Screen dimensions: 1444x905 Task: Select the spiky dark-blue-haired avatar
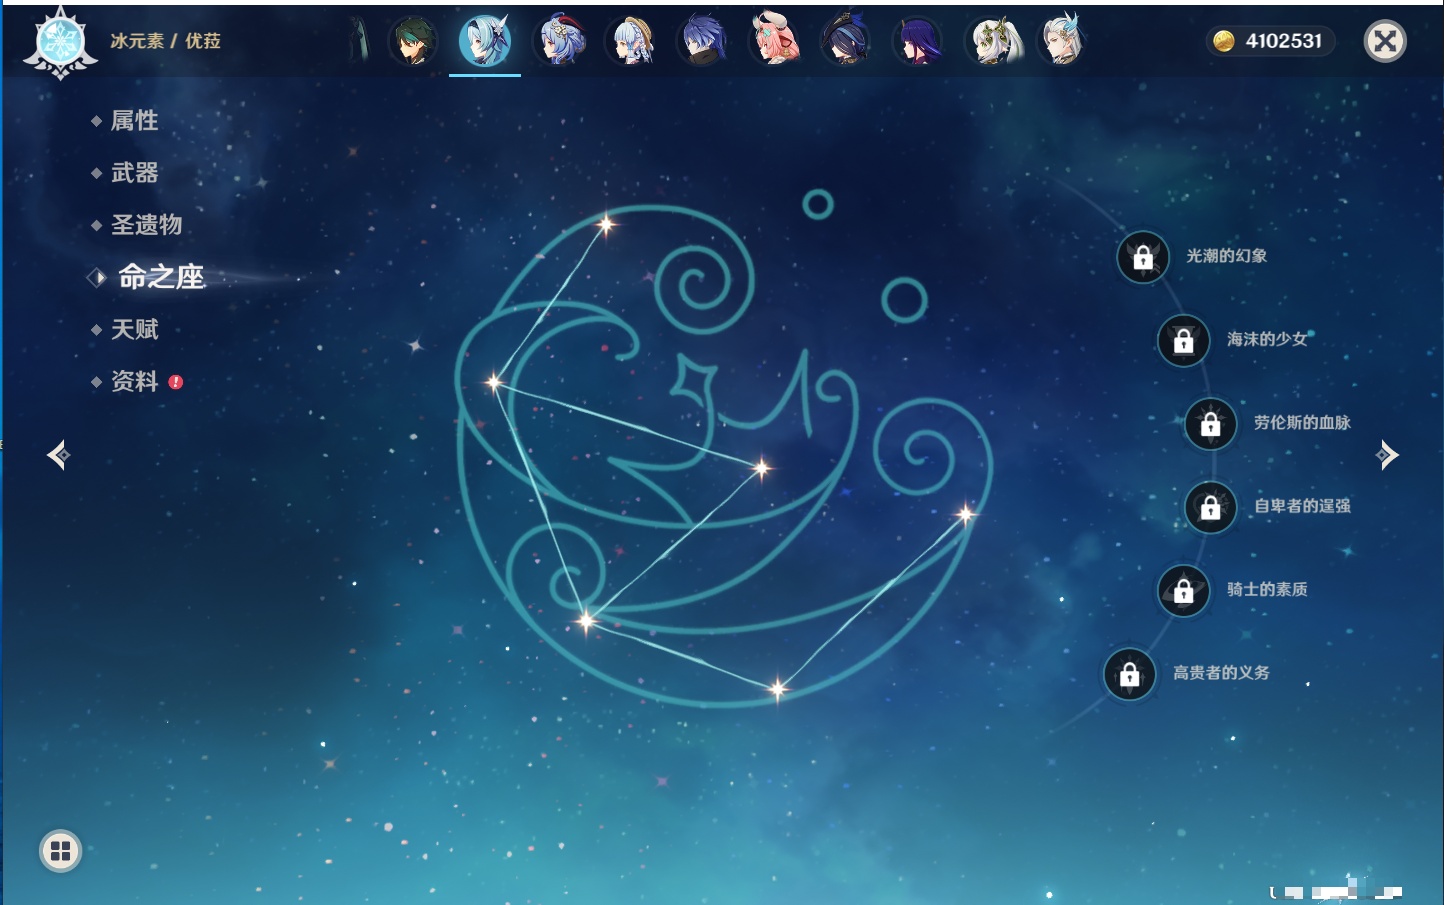coord(702,41)
